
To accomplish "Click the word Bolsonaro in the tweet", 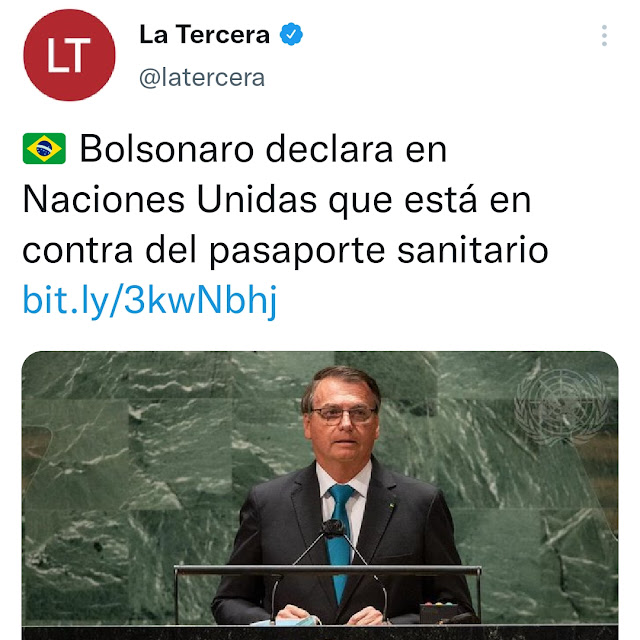I will (x=167, y=149).
